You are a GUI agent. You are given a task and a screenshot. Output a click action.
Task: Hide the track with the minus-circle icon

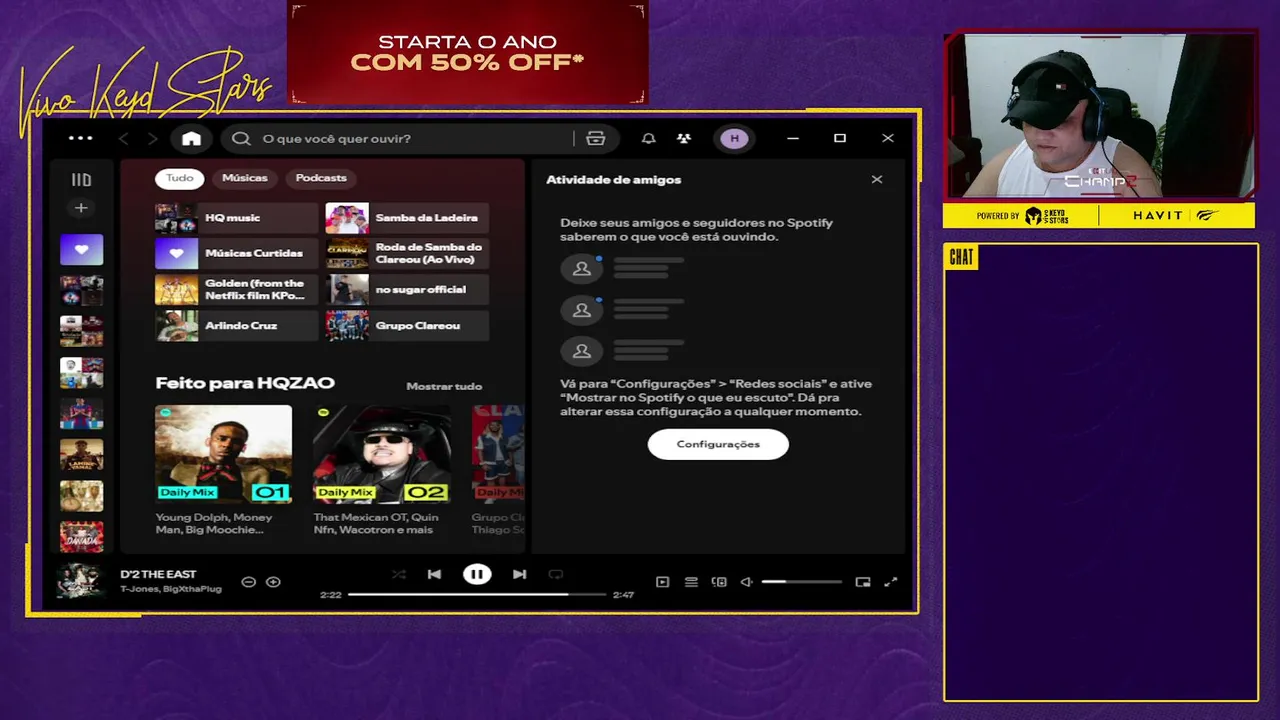coord(249,582)
